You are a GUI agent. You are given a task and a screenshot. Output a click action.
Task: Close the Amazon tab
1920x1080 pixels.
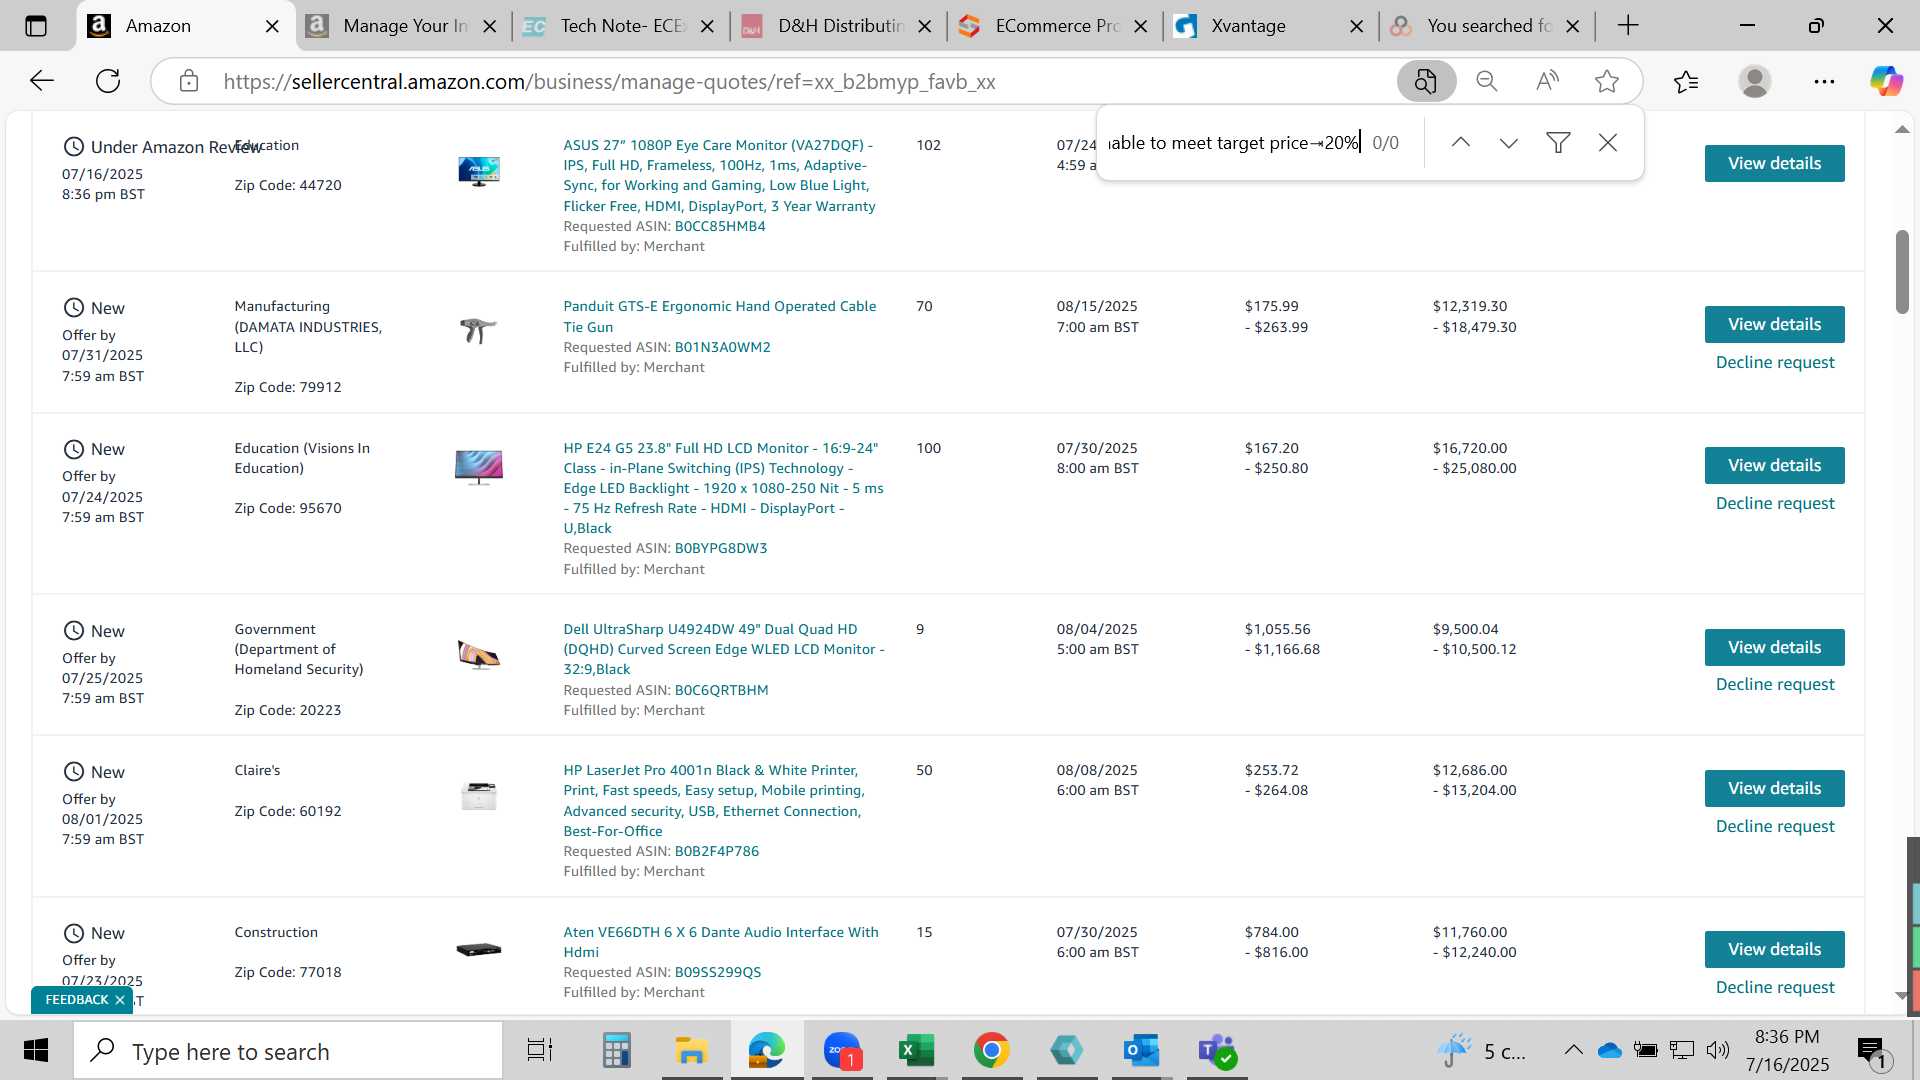pyautogui.click(x=272, y=26)
